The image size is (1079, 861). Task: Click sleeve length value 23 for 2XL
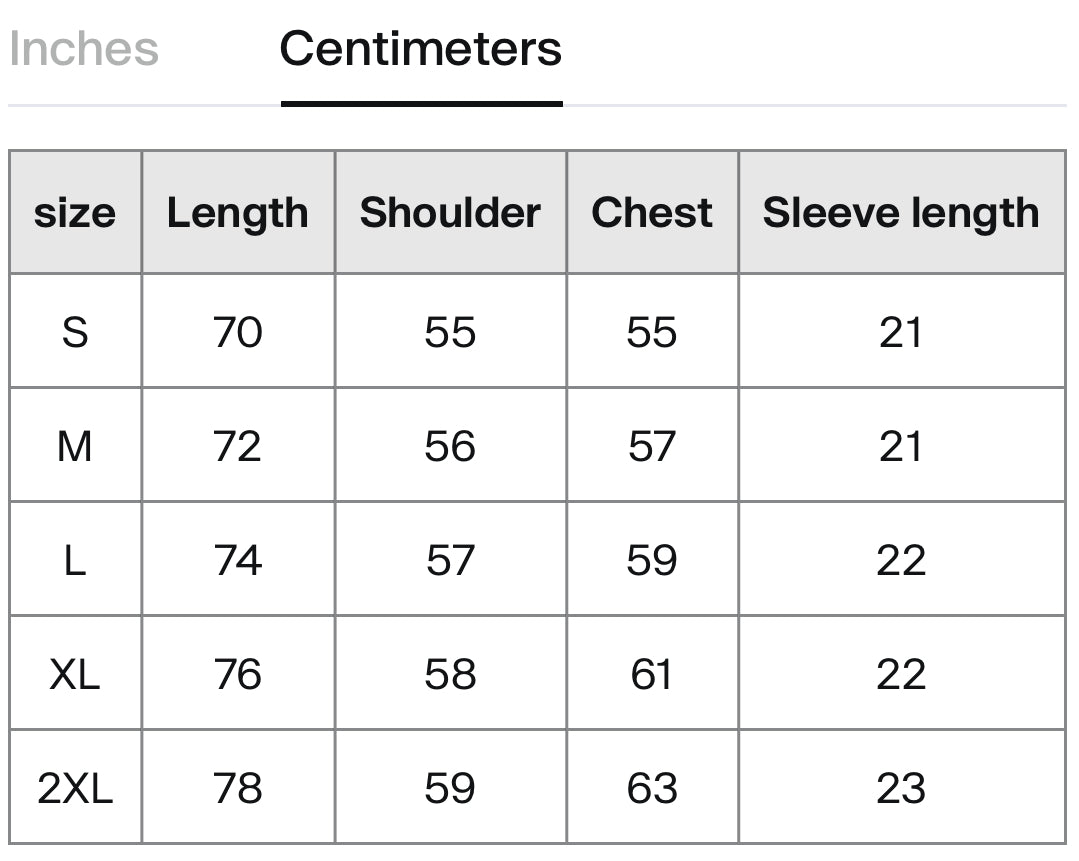[901, 788]
